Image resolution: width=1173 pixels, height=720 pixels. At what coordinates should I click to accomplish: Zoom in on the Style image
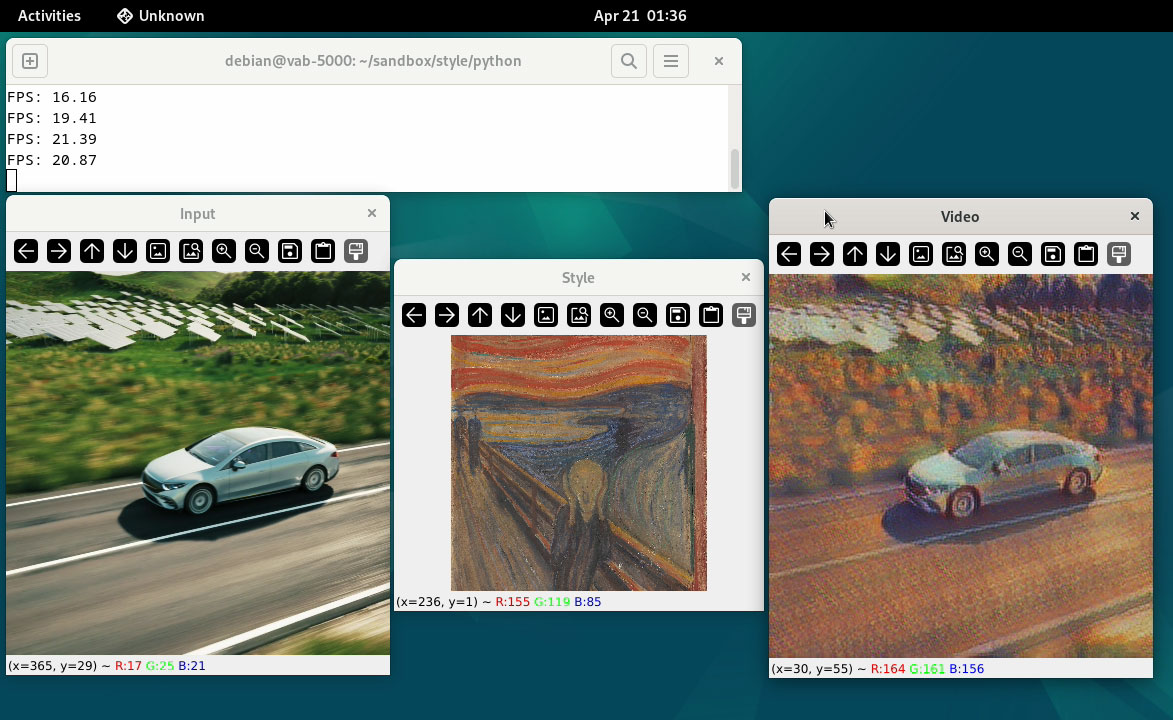tap(612, 315)
